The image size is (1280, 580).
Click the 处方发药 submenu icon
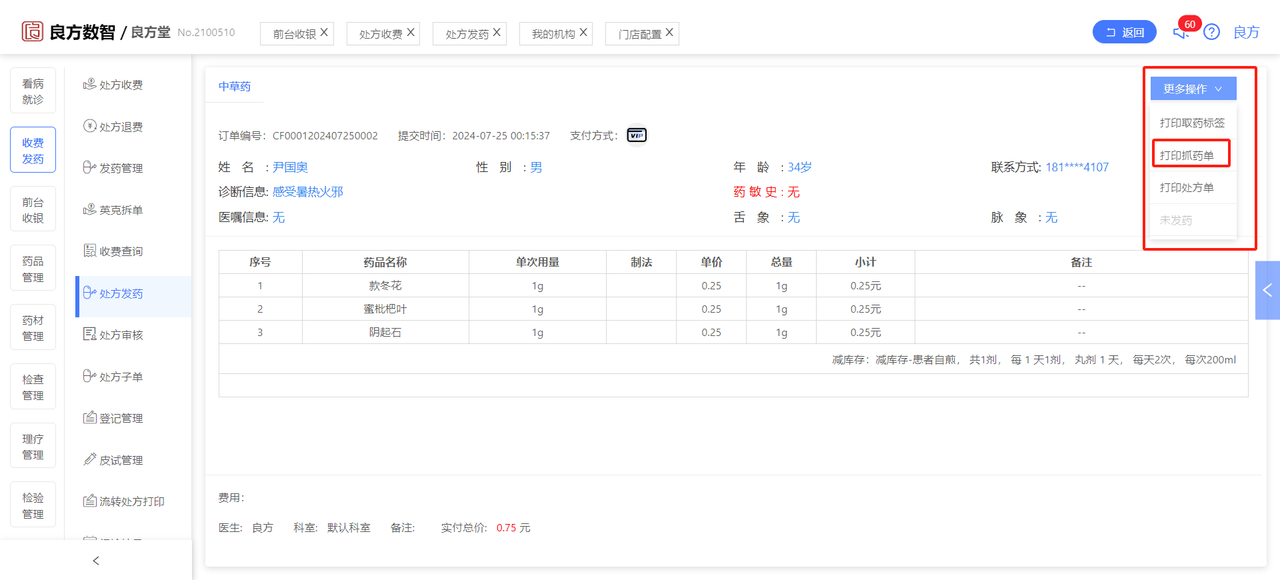(90, 293)
